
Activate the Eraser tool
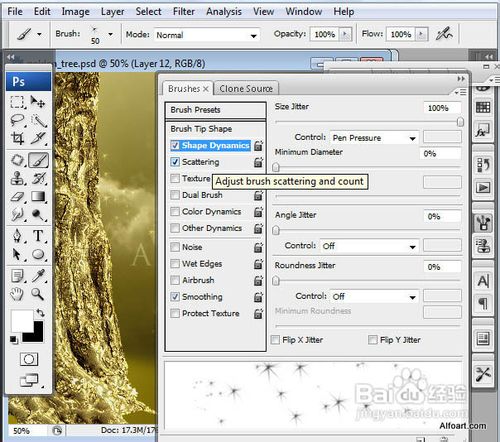(17, 197)
